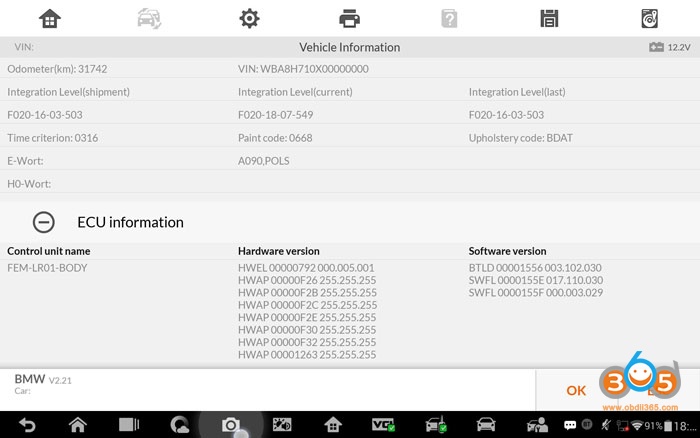Select the Odometer(km): 31742 entry
Image resolution: width=700 pixels, height=438 pixels.
point(57,69)
